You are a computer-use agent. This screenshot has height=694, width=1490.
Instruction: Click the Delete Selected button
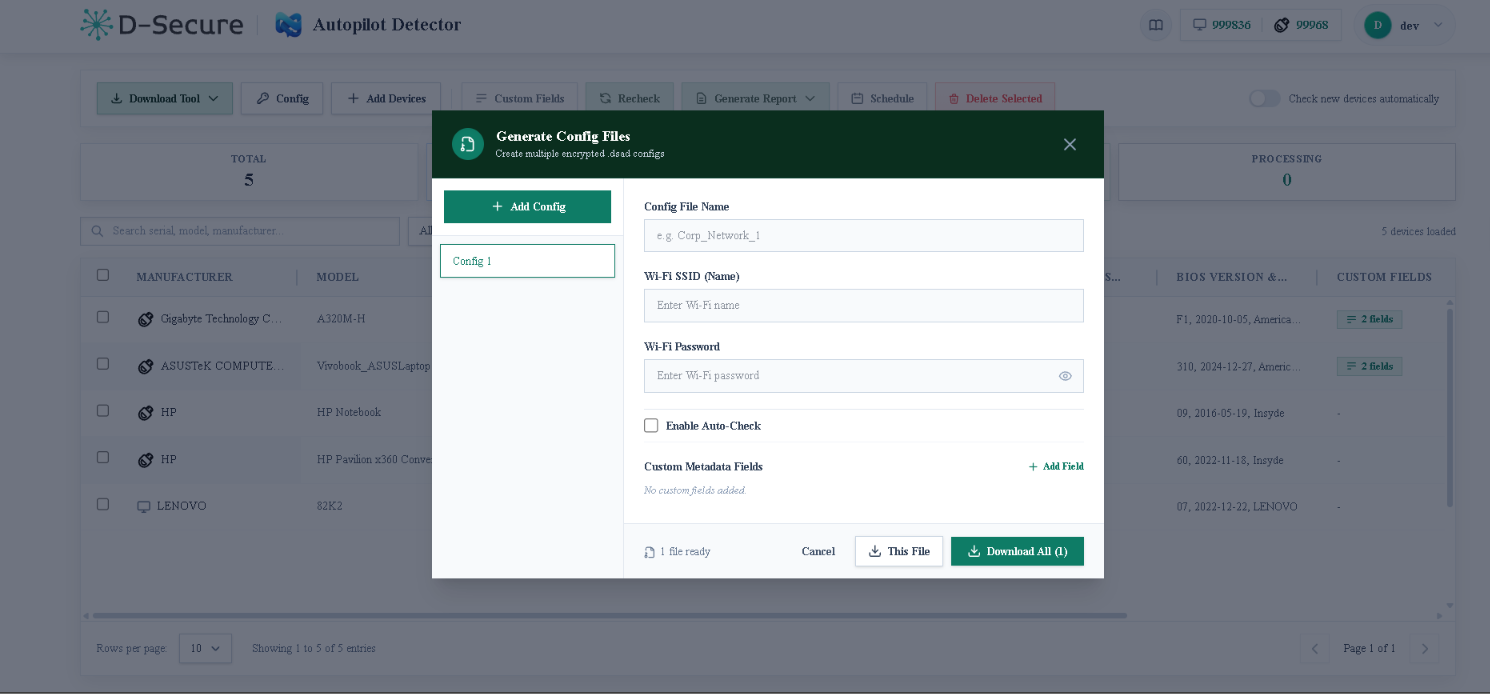pos(995,98)
